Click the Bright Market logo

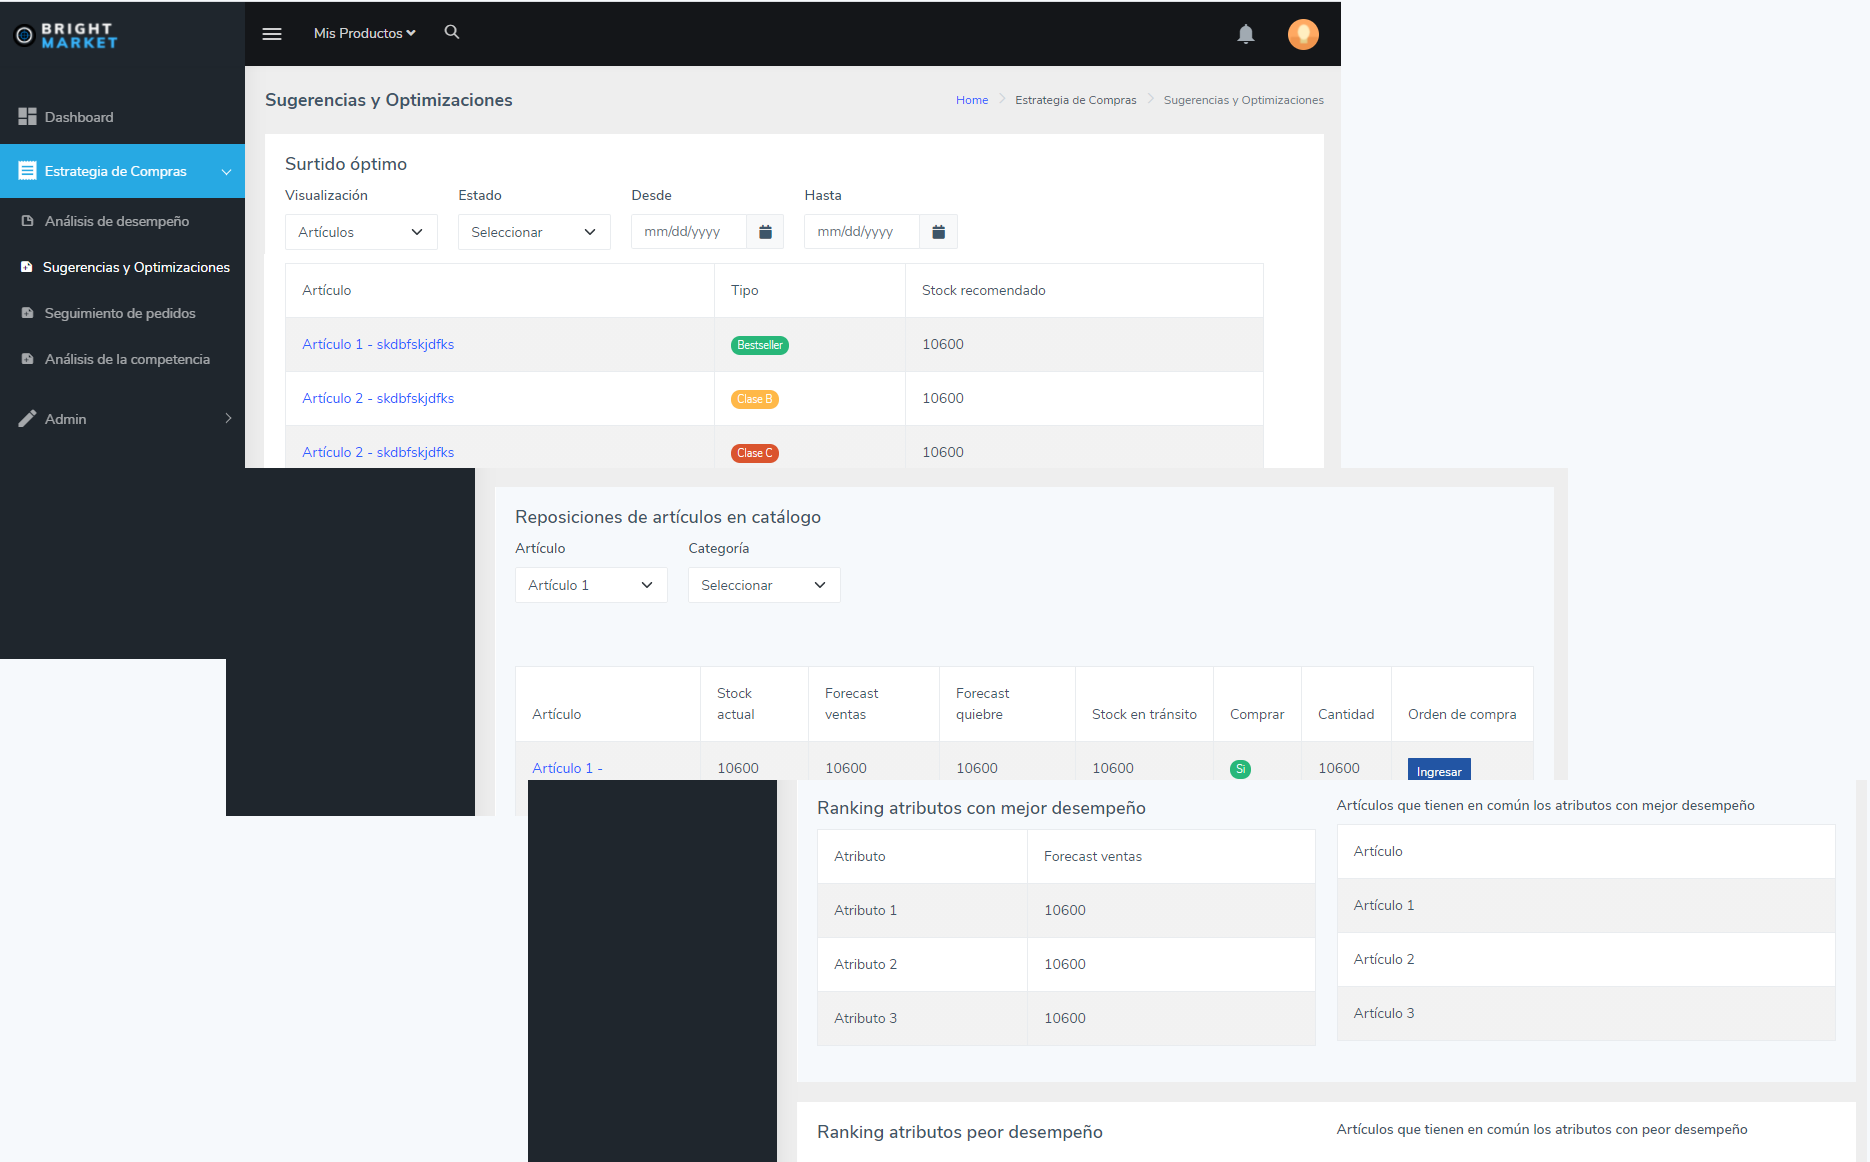66,35
